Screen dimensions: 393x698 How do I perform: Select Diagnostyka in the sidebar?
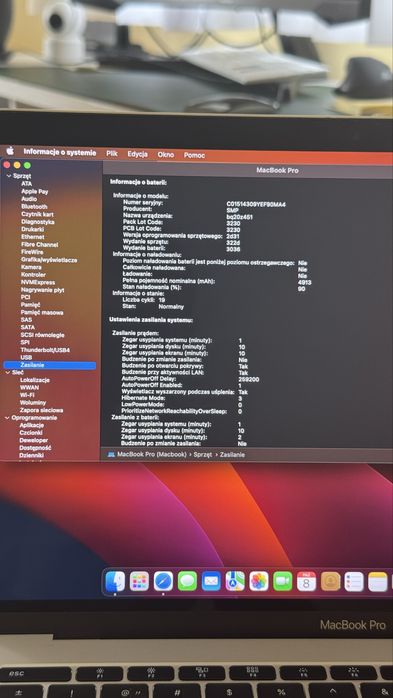[x=38, y=222]
